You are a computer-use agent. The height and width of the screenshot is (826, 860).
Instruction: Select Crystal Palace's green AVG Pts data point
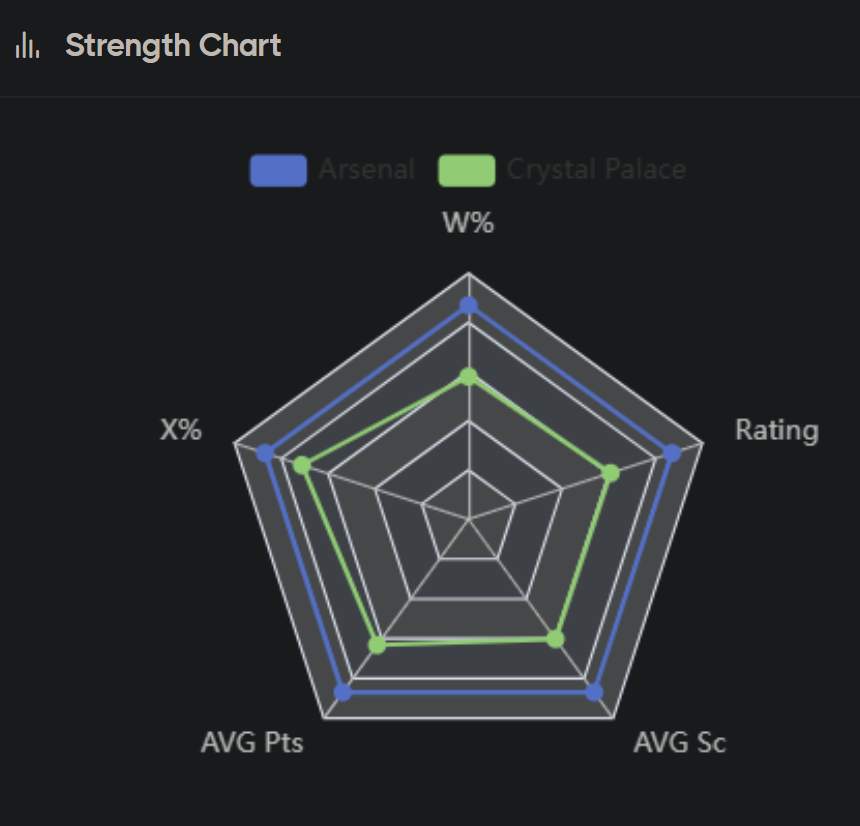coord(377,645)
